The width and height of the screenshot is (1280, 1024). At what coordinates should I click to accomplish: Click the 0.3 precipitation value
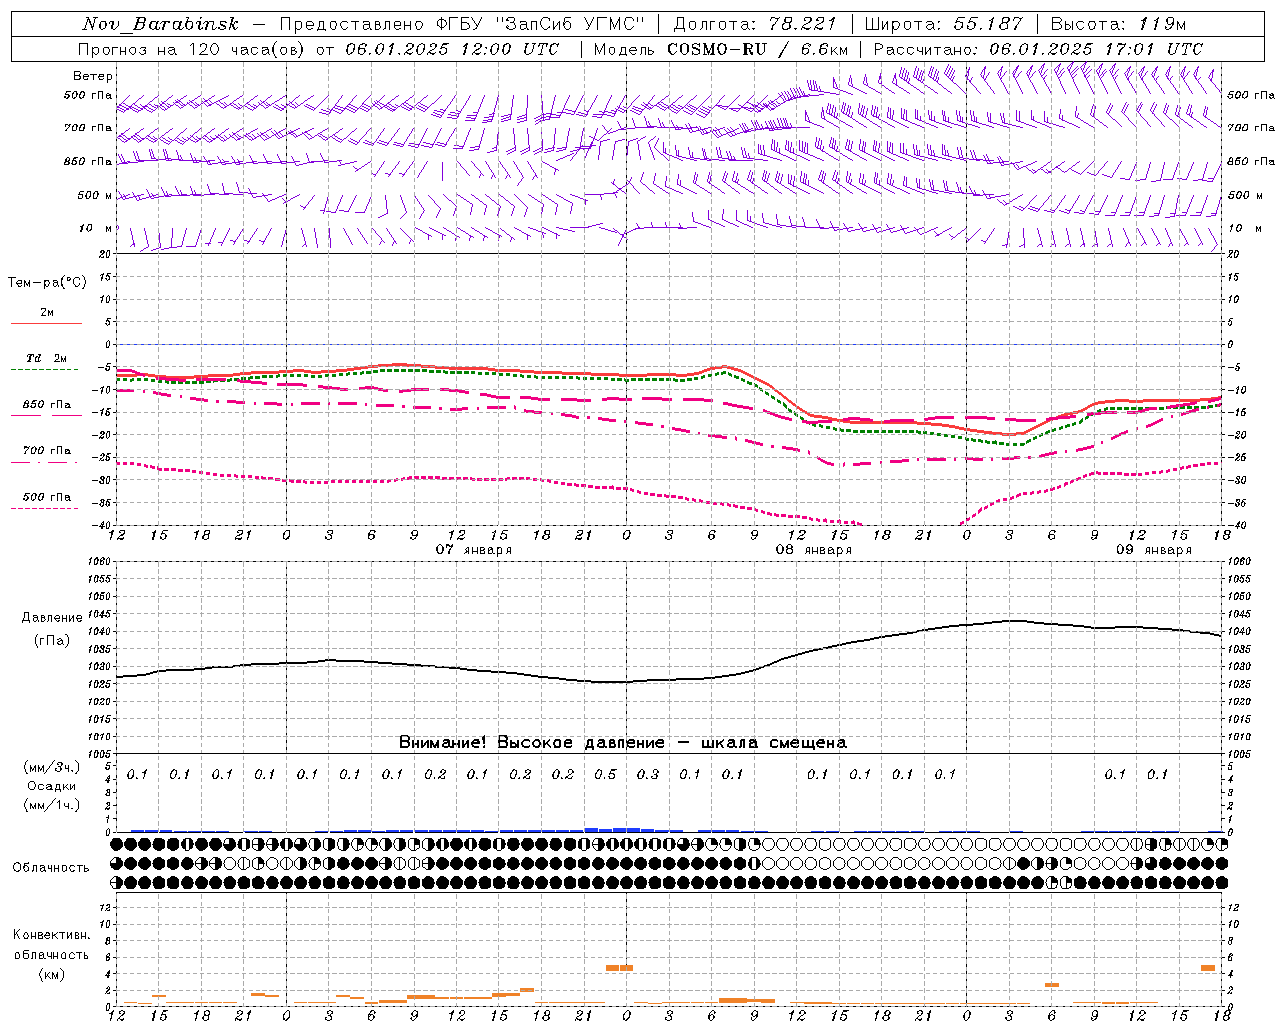[x=648, y=774]
